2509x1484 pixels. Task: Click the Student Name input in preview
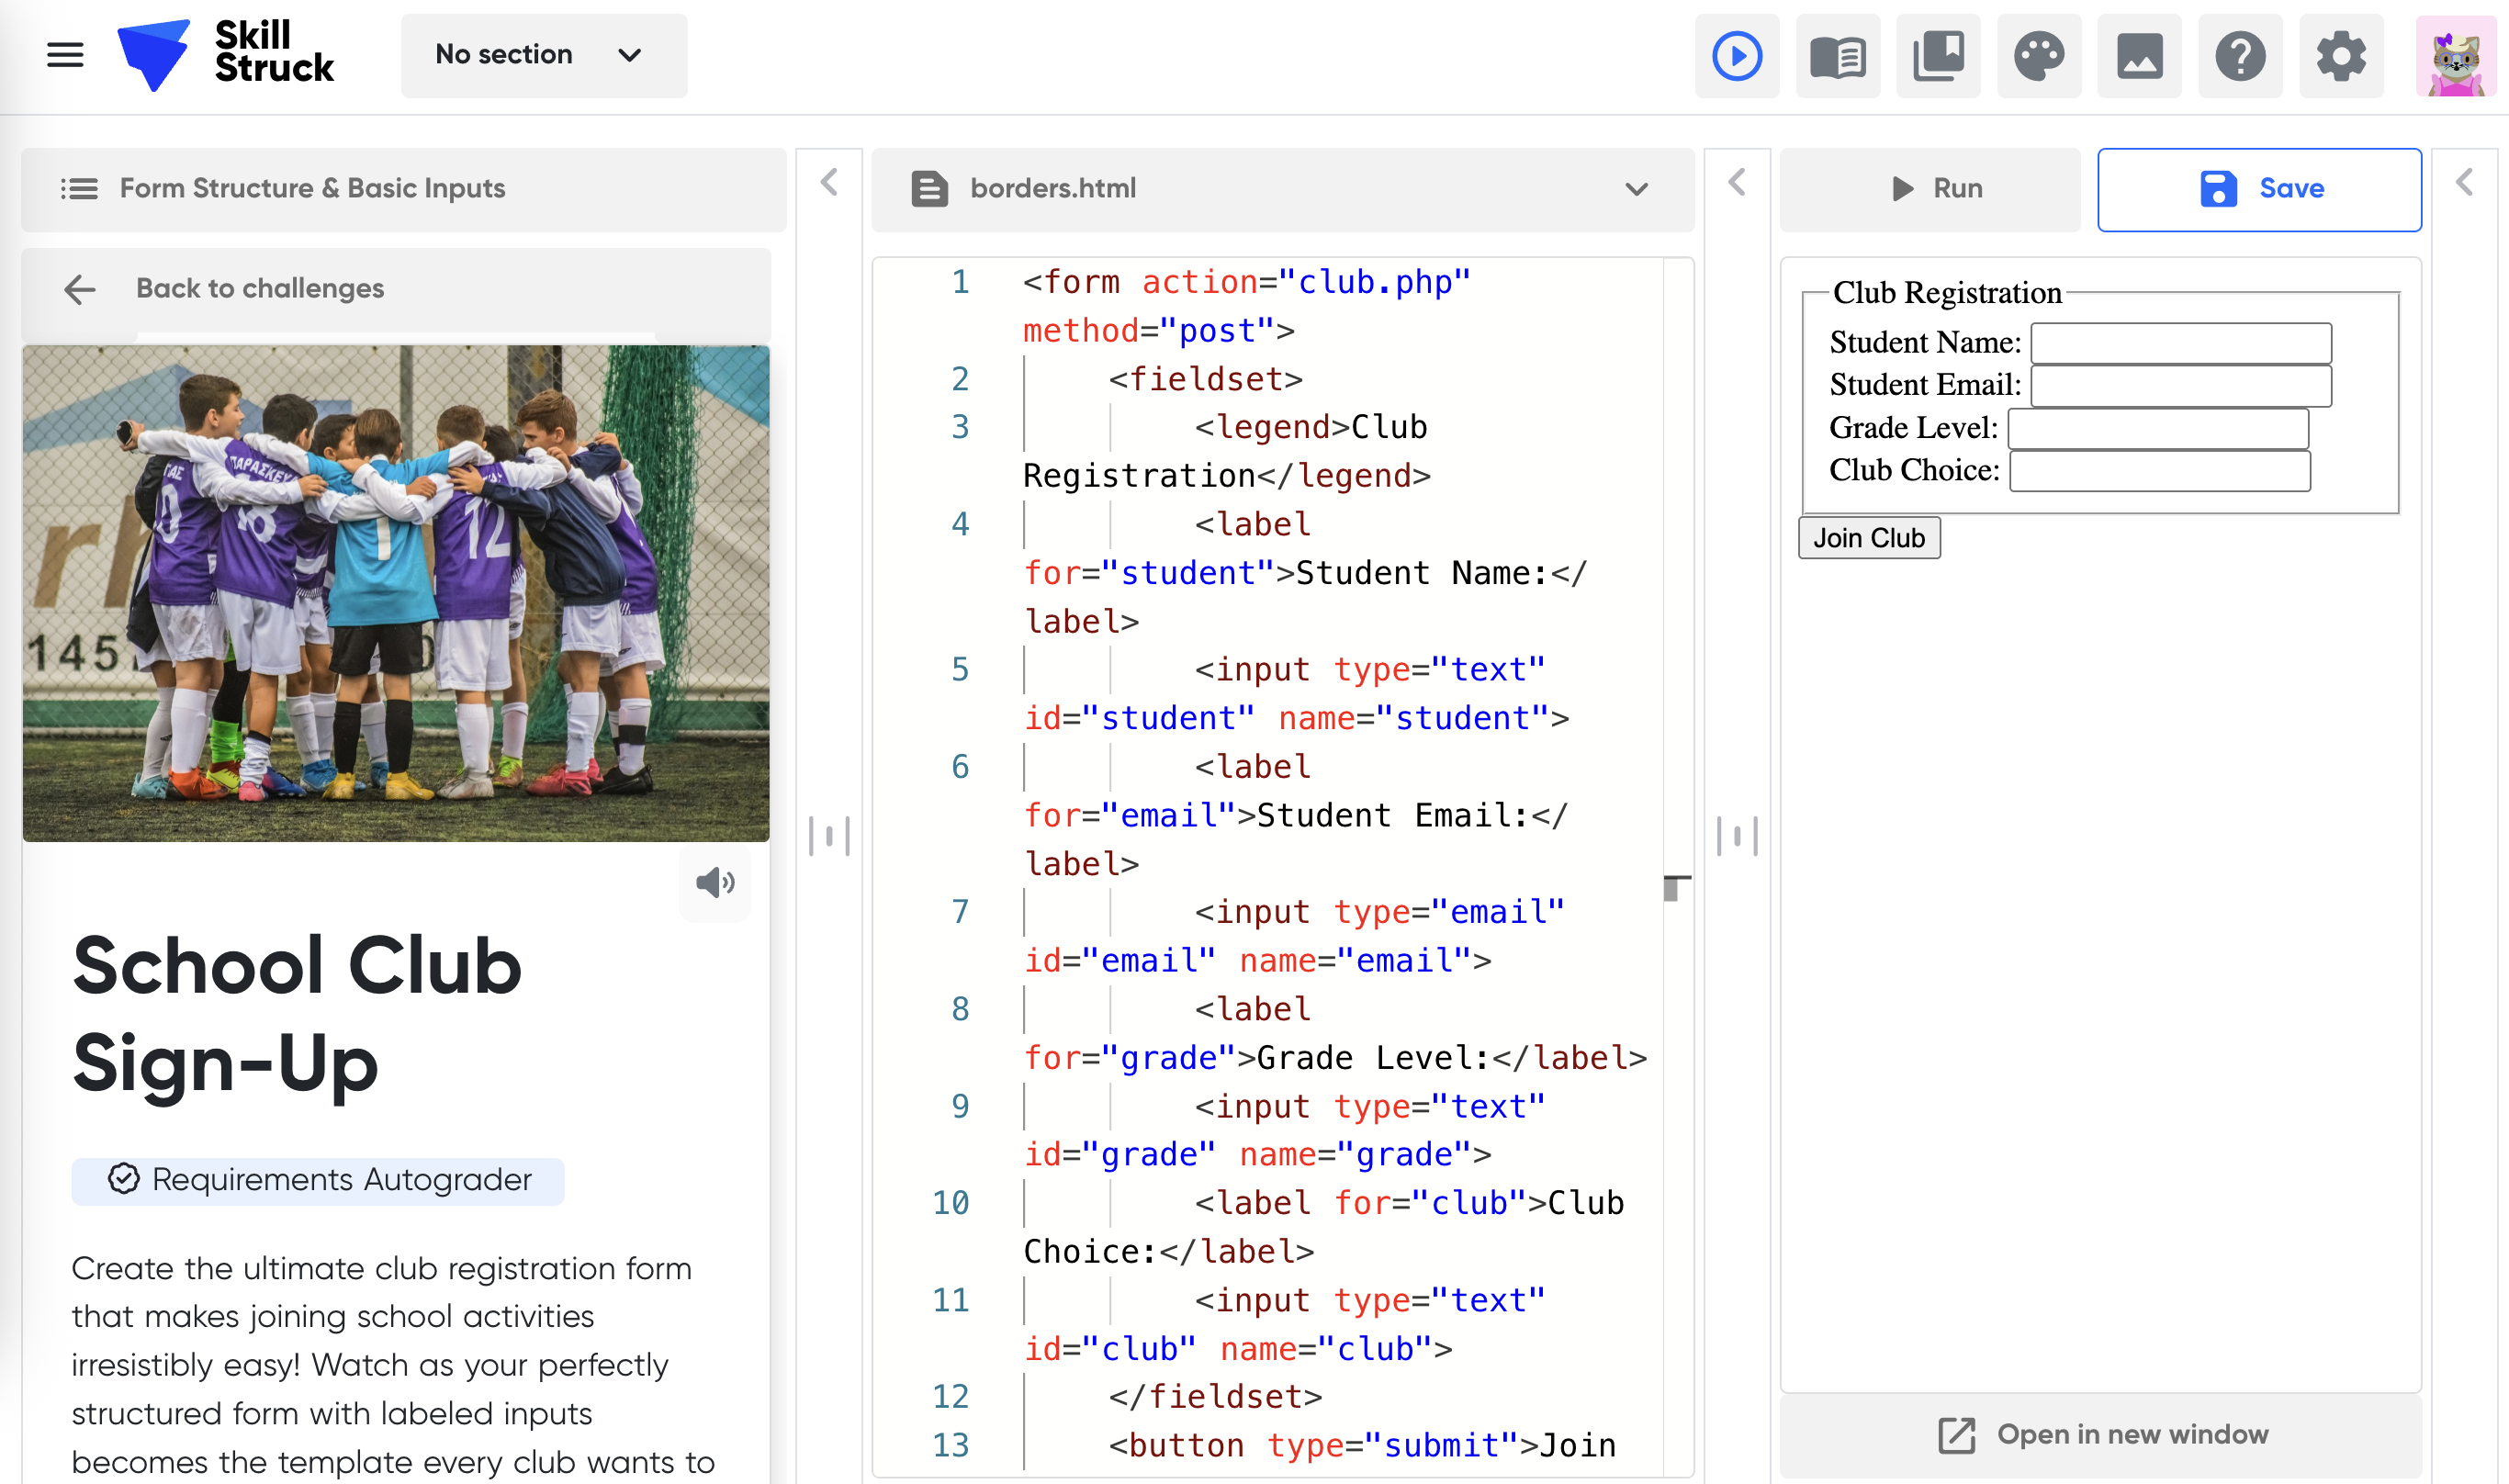point(2180,343)
